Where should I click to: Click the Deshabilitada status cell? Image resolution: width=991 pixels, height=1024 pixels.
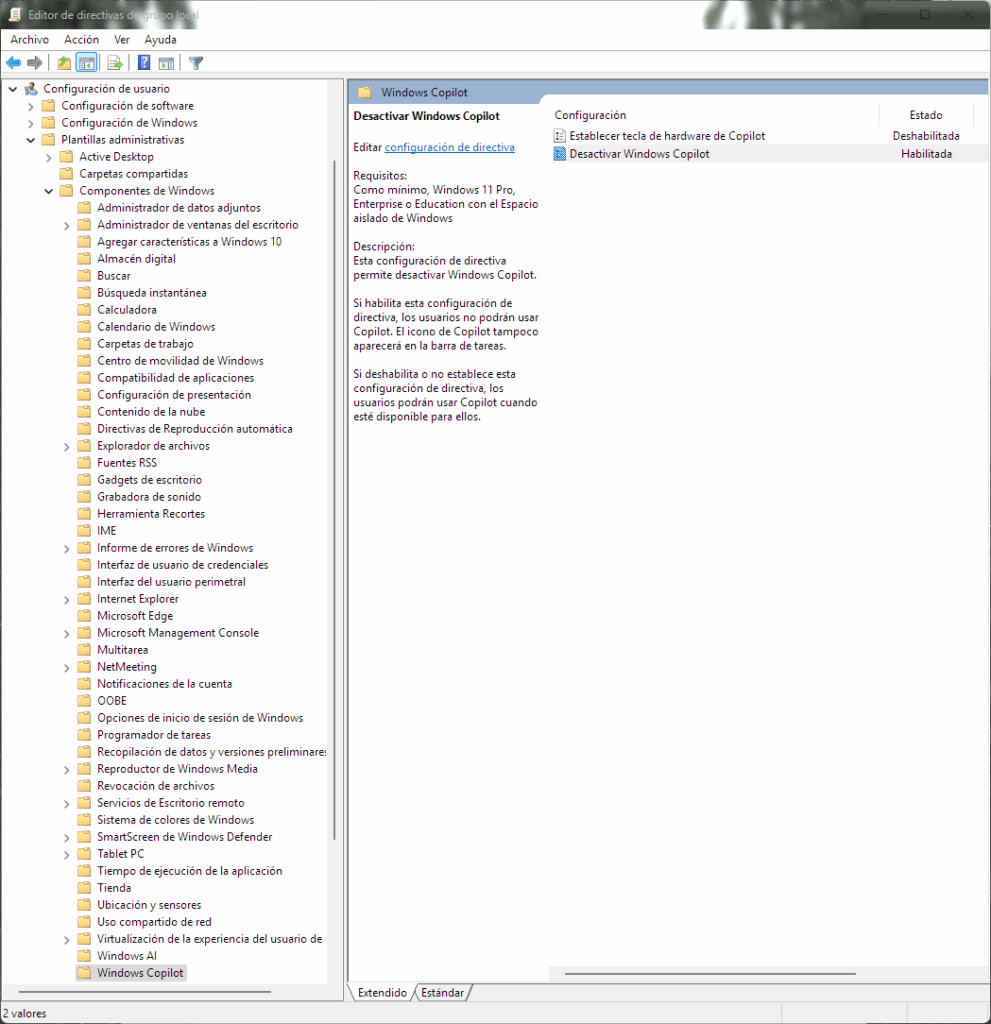926,136
